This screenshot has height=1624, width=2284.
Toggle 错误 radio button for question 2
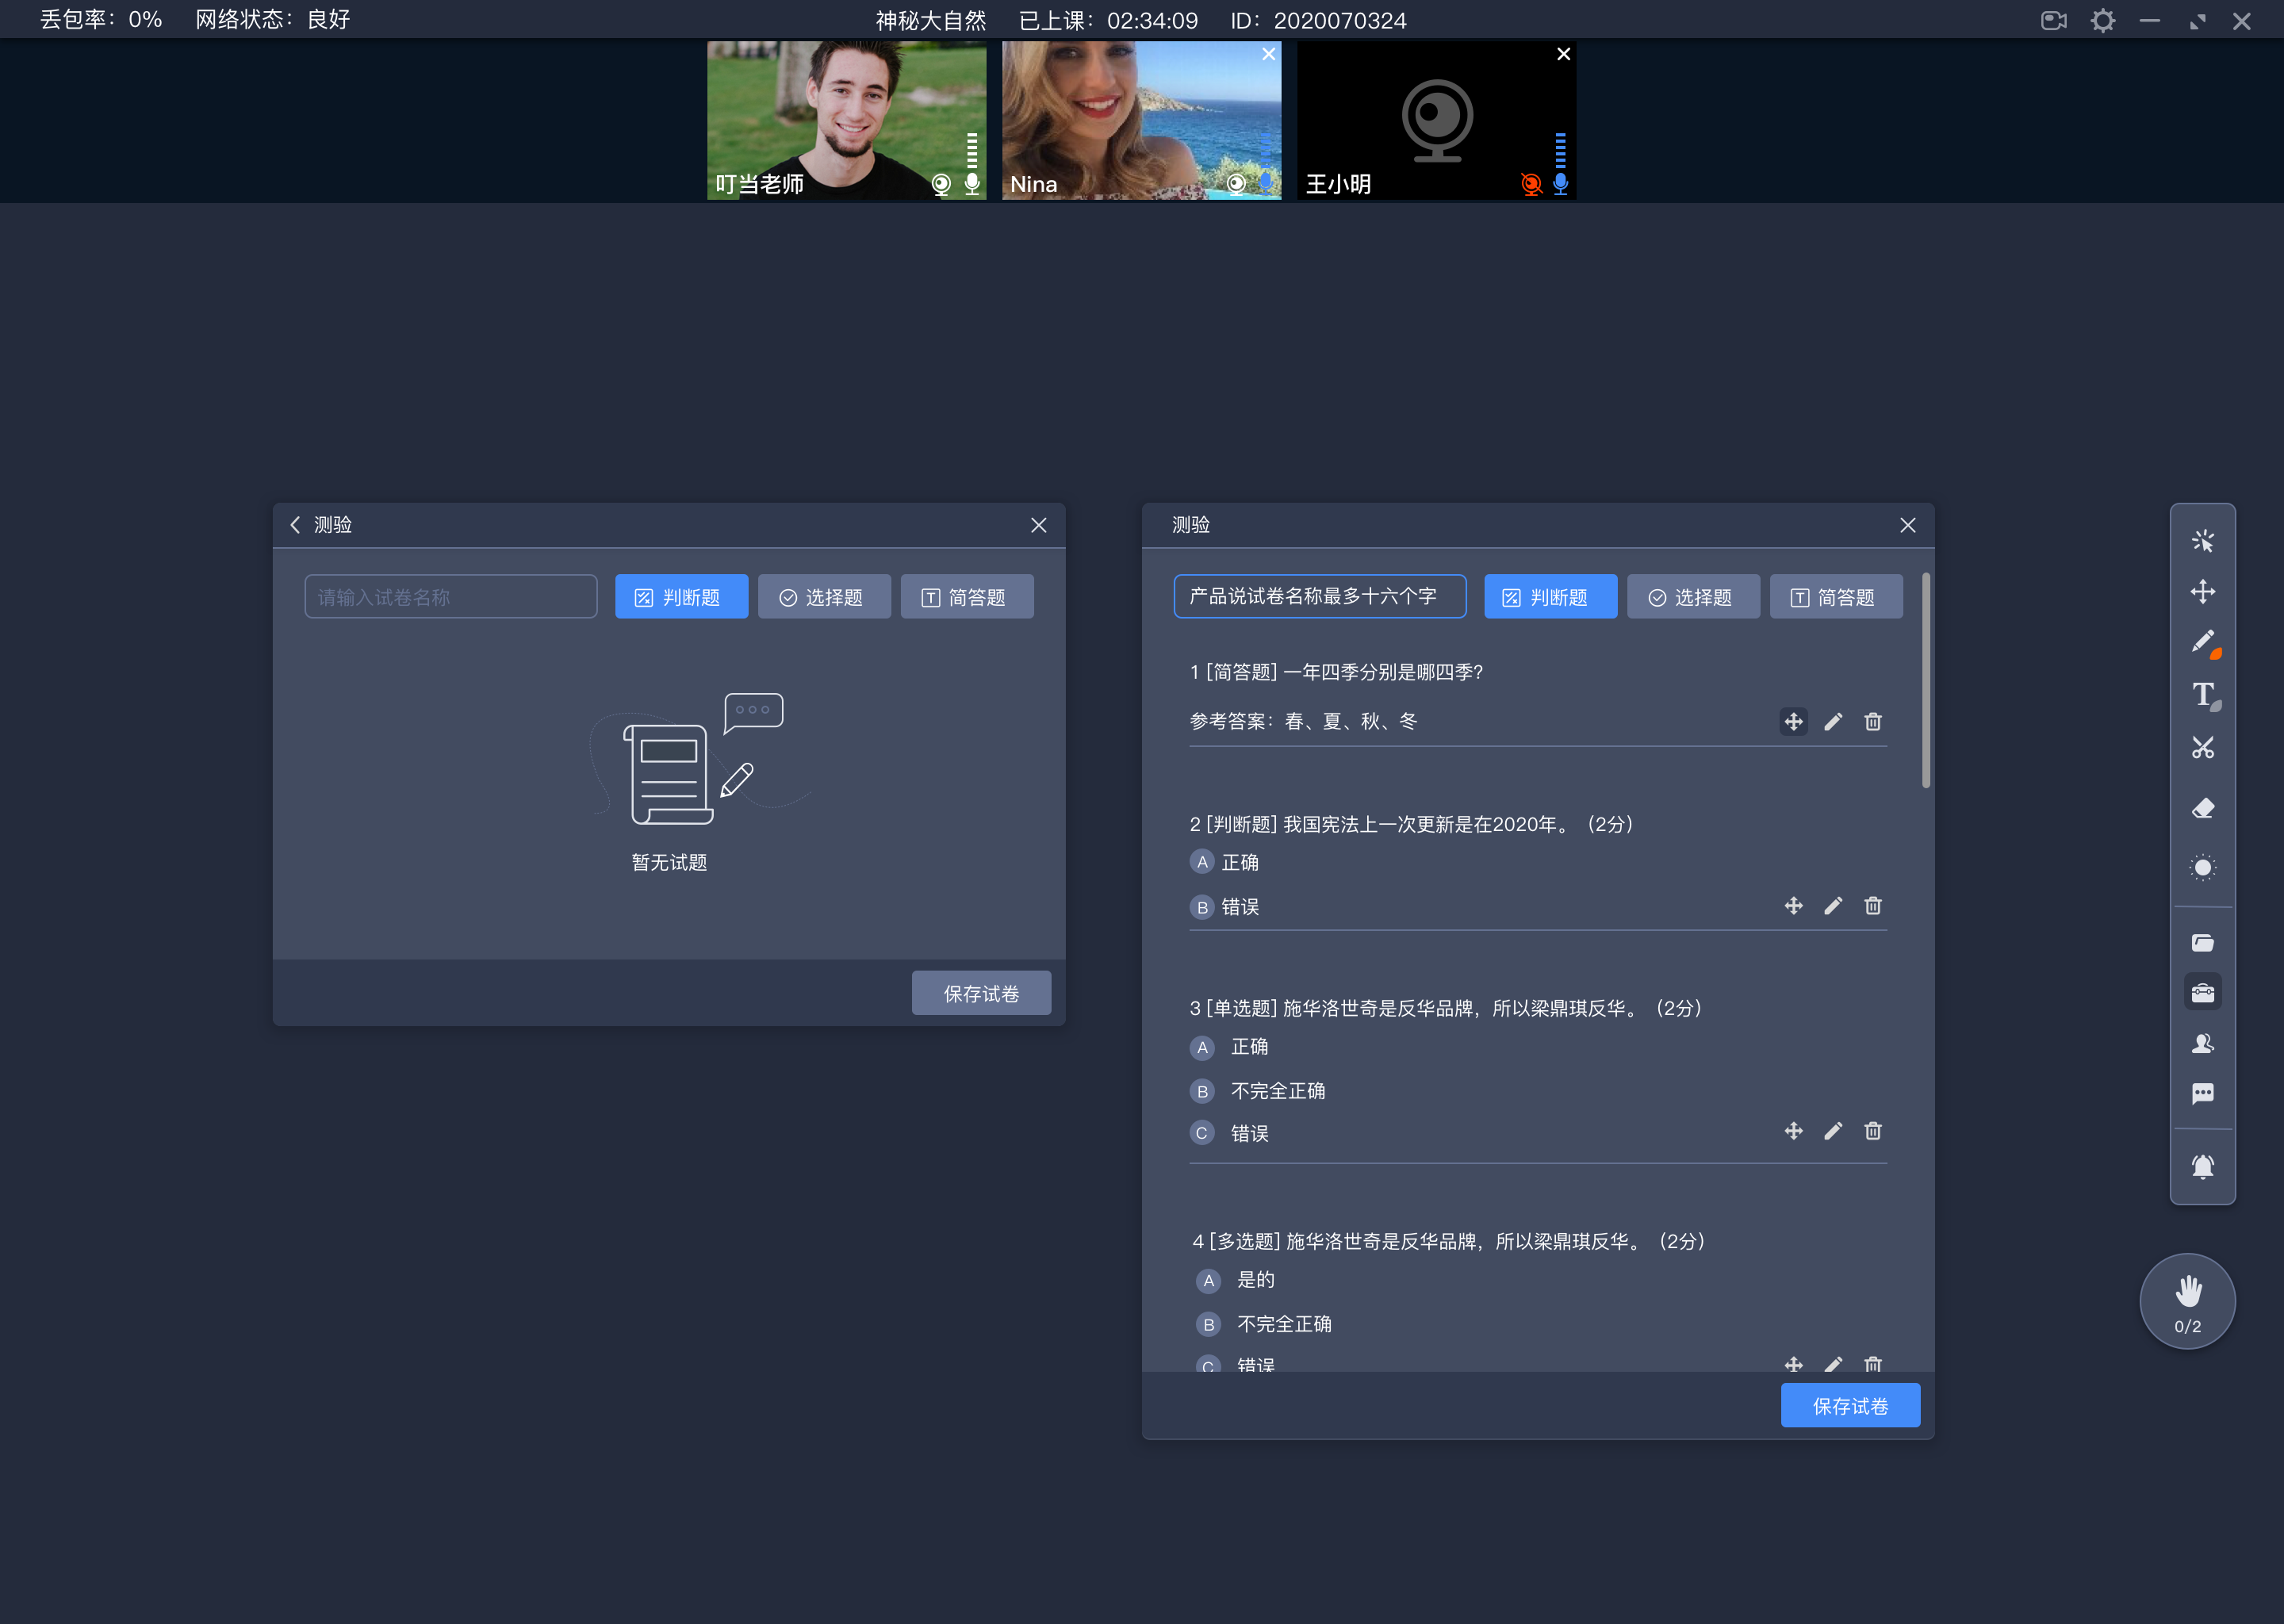coord(1201,907)
